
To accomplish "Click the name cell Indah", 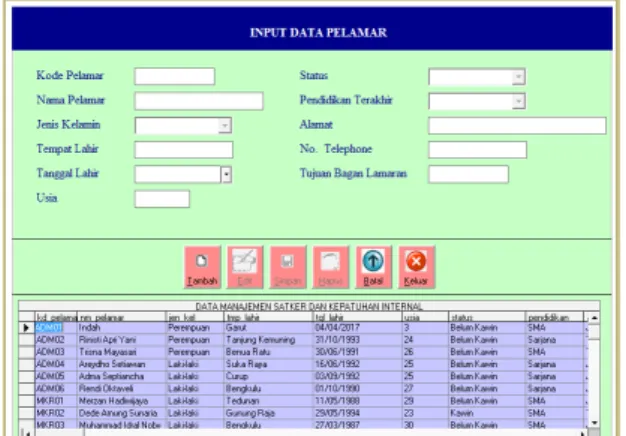I will coord(121,328).
